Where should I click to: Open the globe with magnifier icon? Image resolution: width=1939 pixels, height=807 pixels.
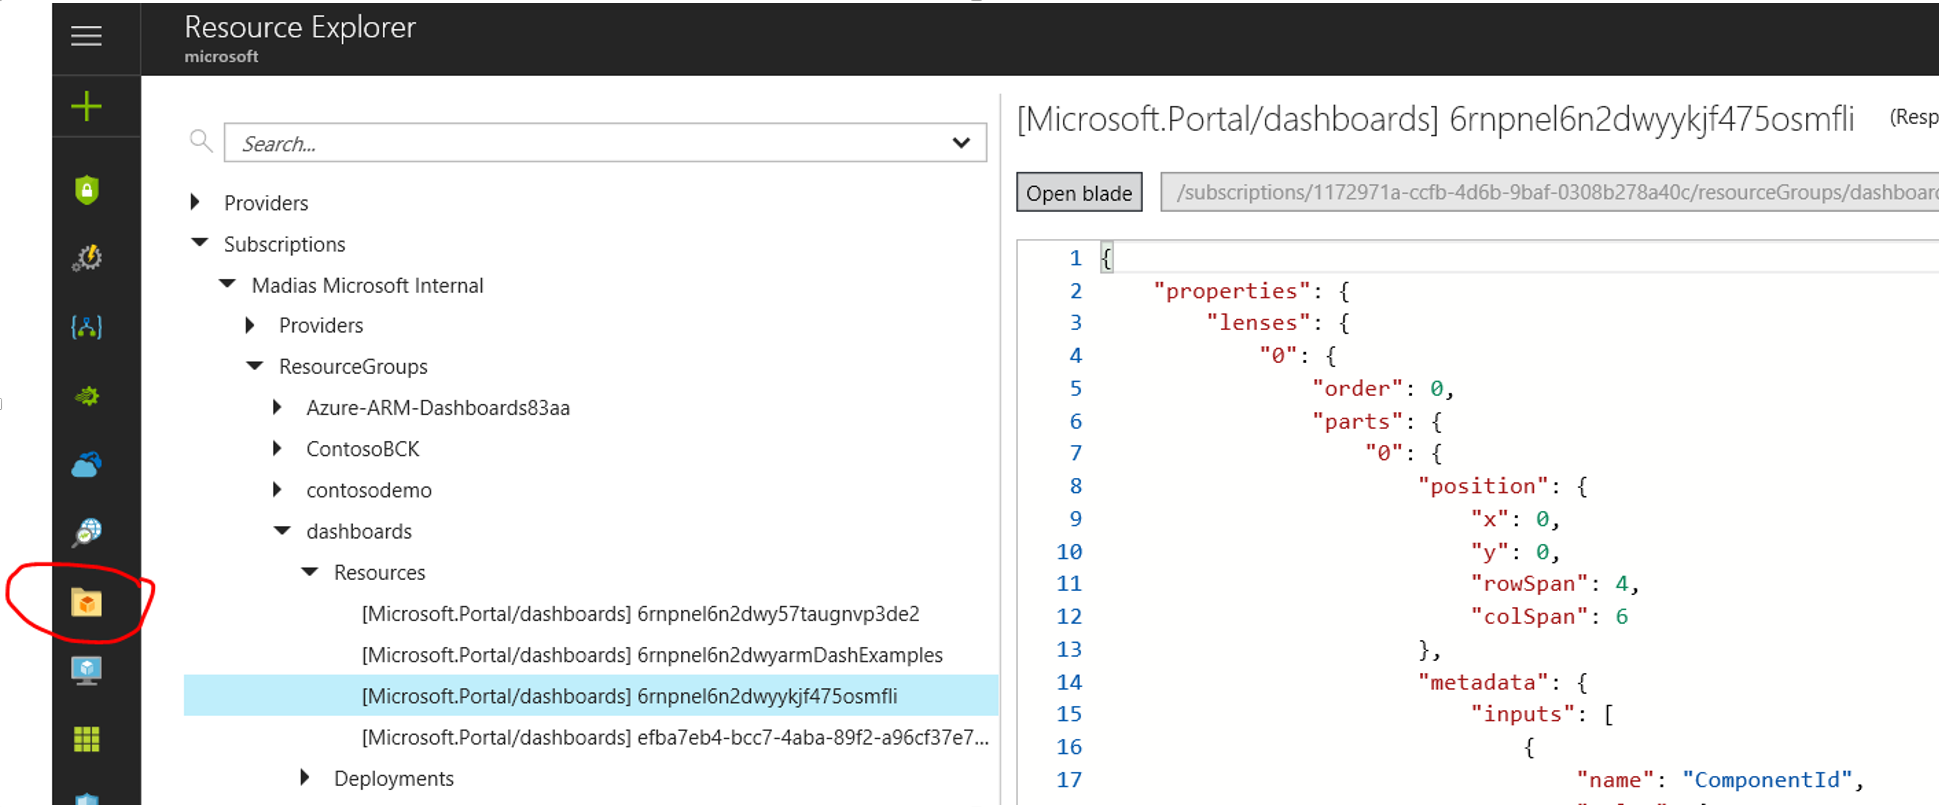[87, 532]
